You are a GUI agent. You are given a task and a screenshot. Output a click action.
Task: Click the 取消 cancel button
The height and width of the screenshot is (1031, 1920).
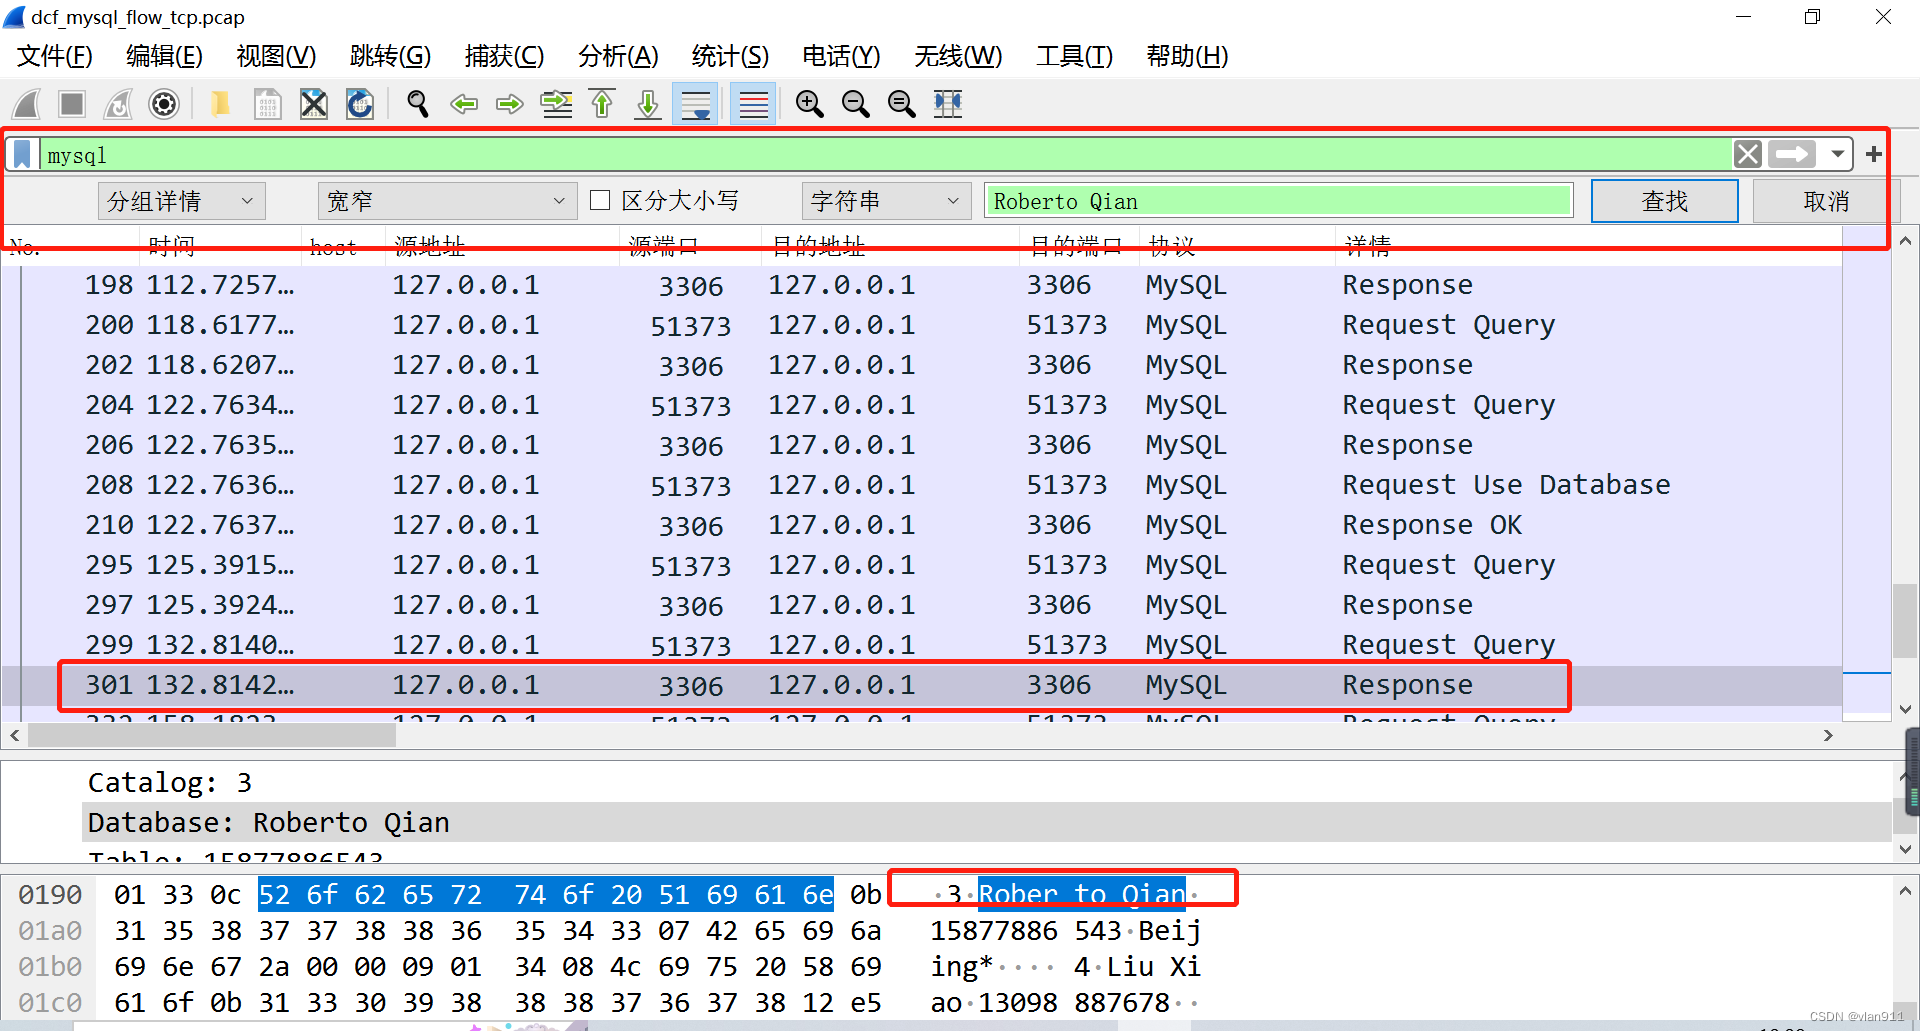coord(1826,201)
